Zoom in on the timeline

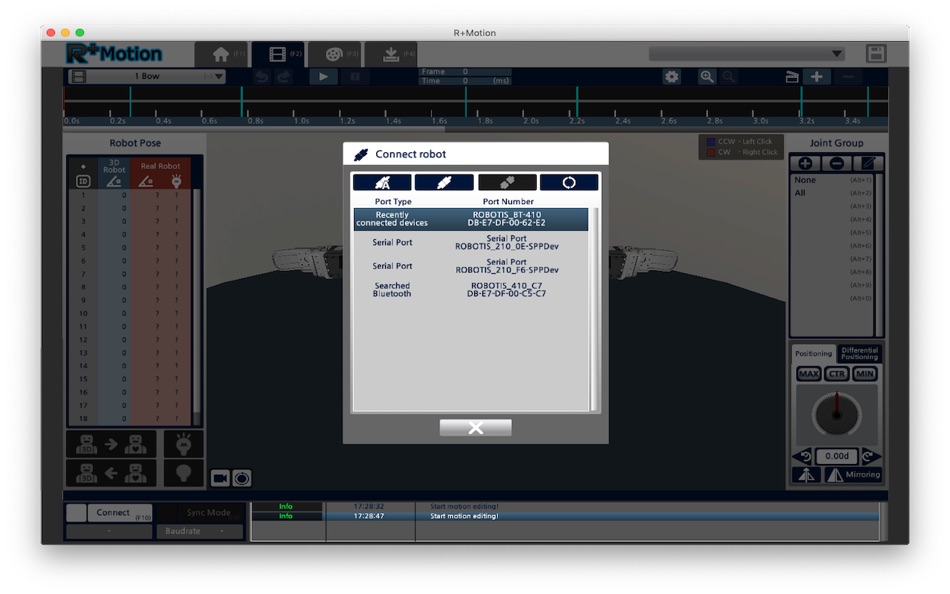pos(706,77)
